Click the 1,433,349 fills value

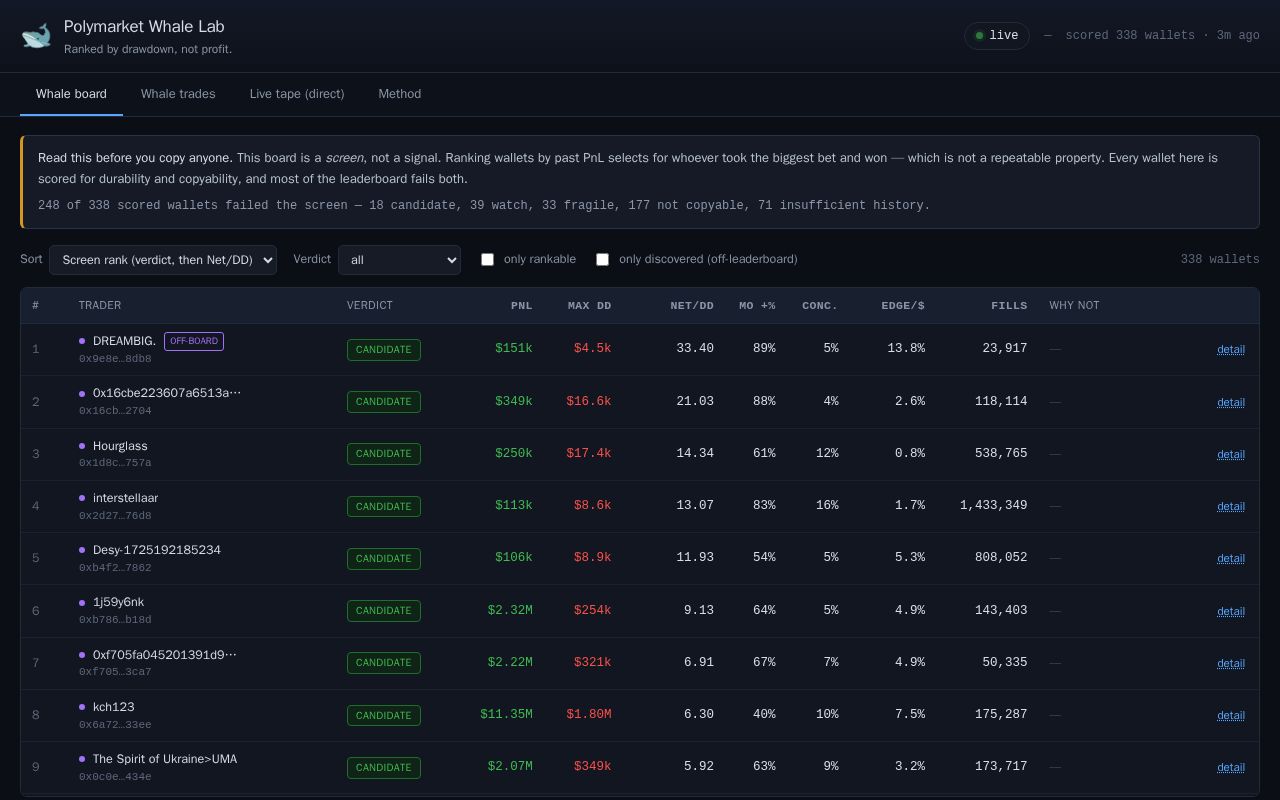pos(994,505)
